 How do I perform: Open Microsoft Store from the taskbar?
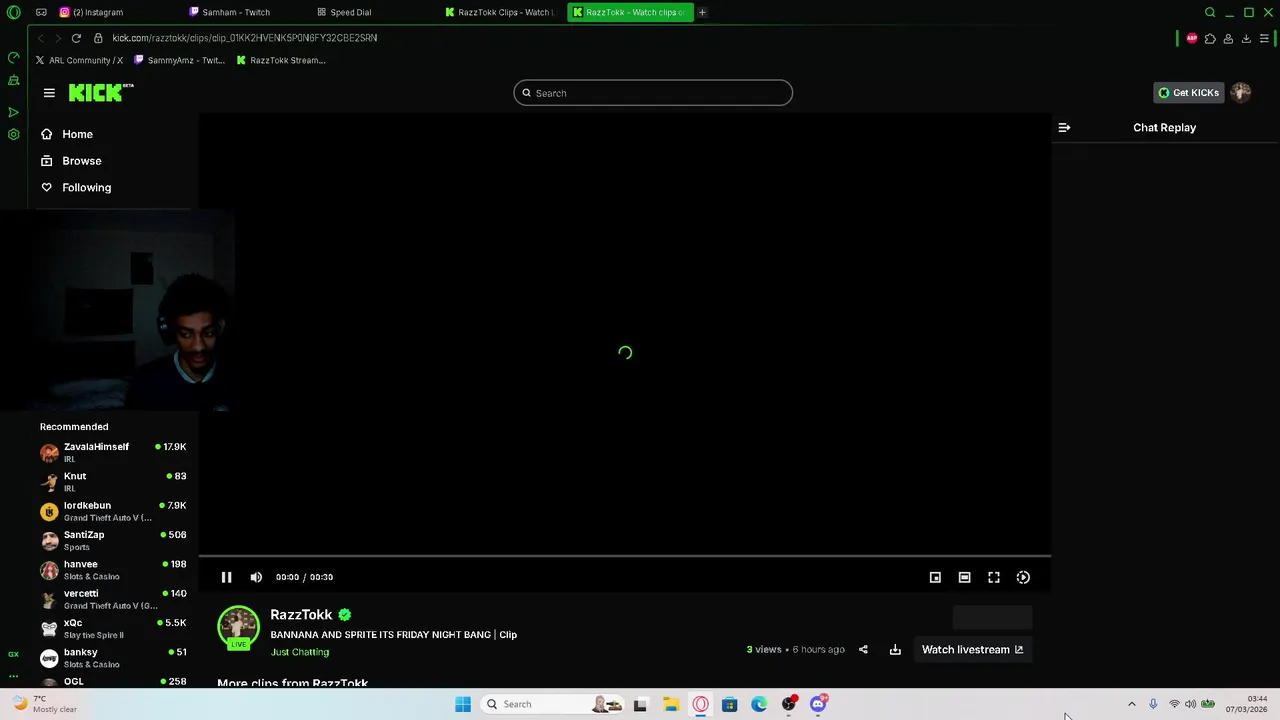(730, 704)
